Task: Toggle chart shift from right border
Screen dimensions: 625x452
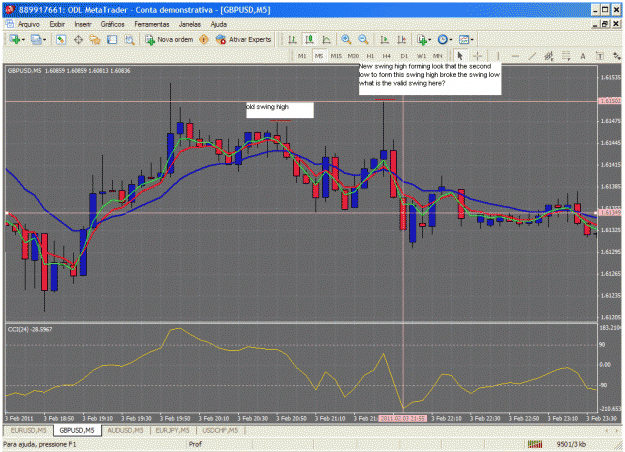Action: 401,39
